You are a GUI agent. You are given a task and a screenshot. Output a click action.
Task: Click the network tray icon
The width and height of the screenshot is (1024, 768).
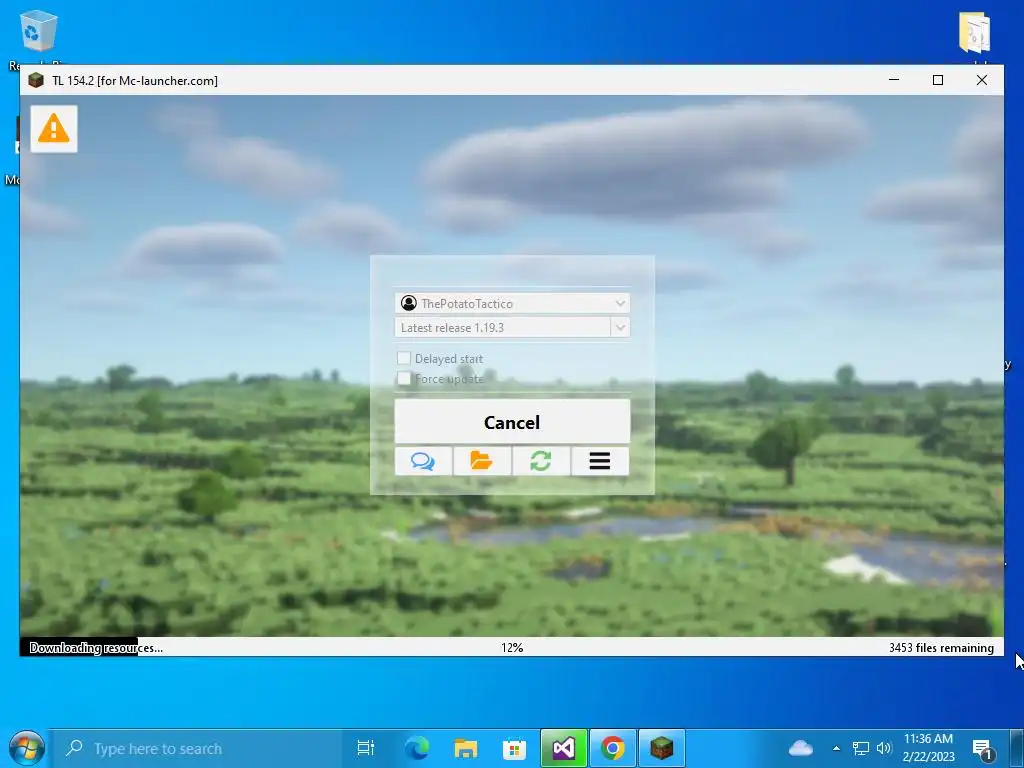coord(861,748)
